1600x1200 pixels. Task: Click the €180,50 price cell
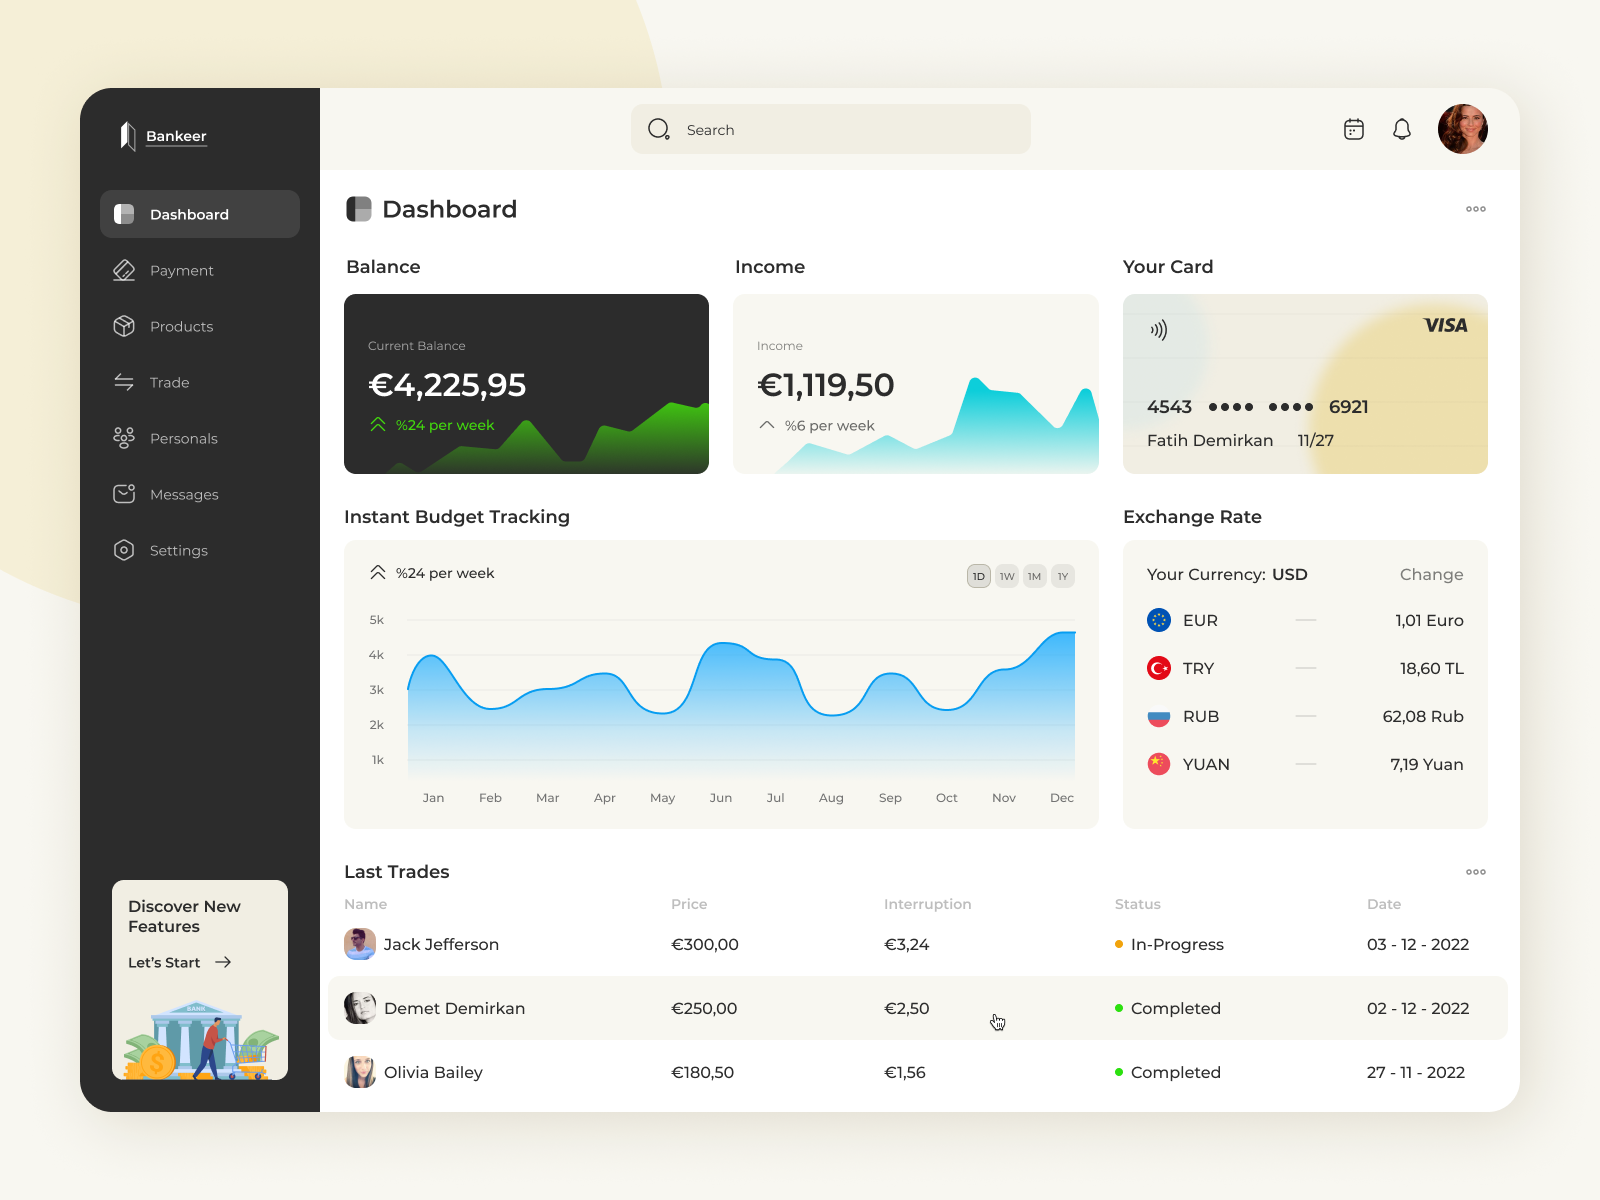[x=702, y=1072]
